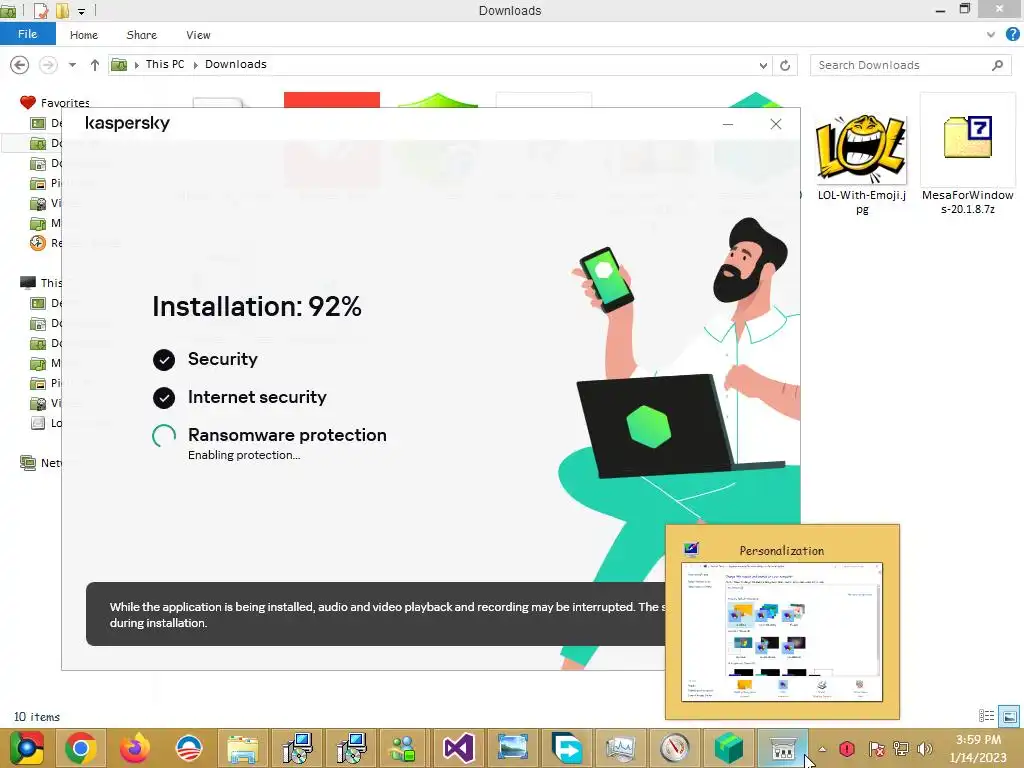Switch to large icons view in status bar
This screenshot has height=768, width=1024.
coord(1009,716)
